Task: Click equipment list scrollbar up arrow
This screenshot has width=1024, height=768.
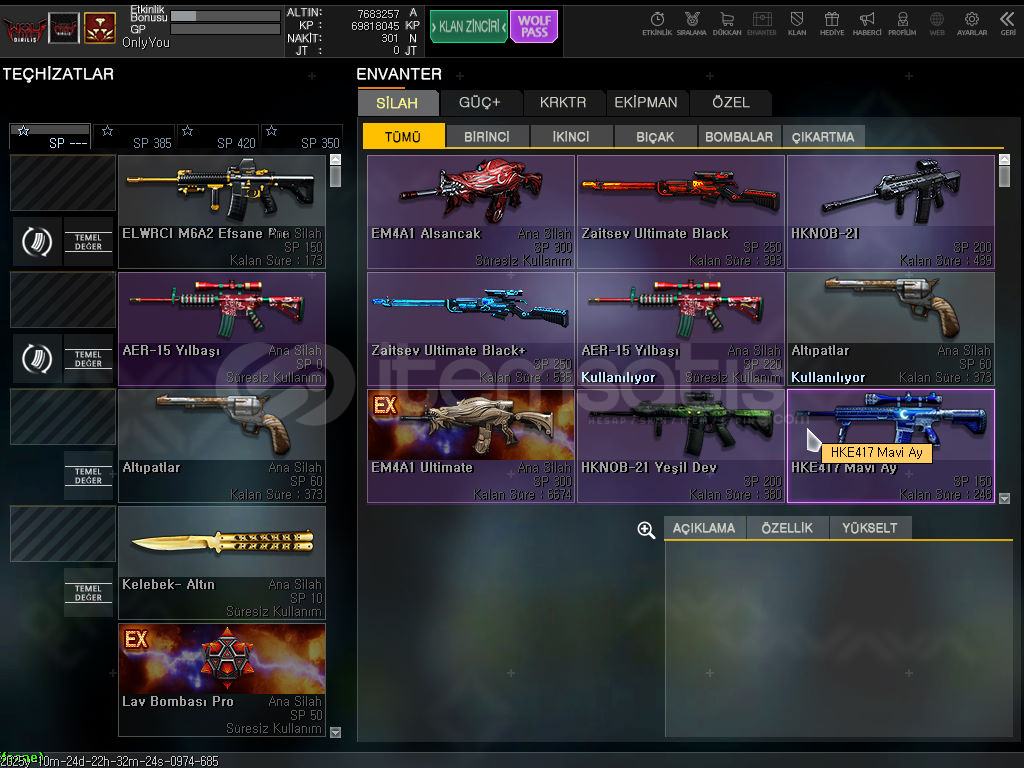Action: (x=336, y=159)
